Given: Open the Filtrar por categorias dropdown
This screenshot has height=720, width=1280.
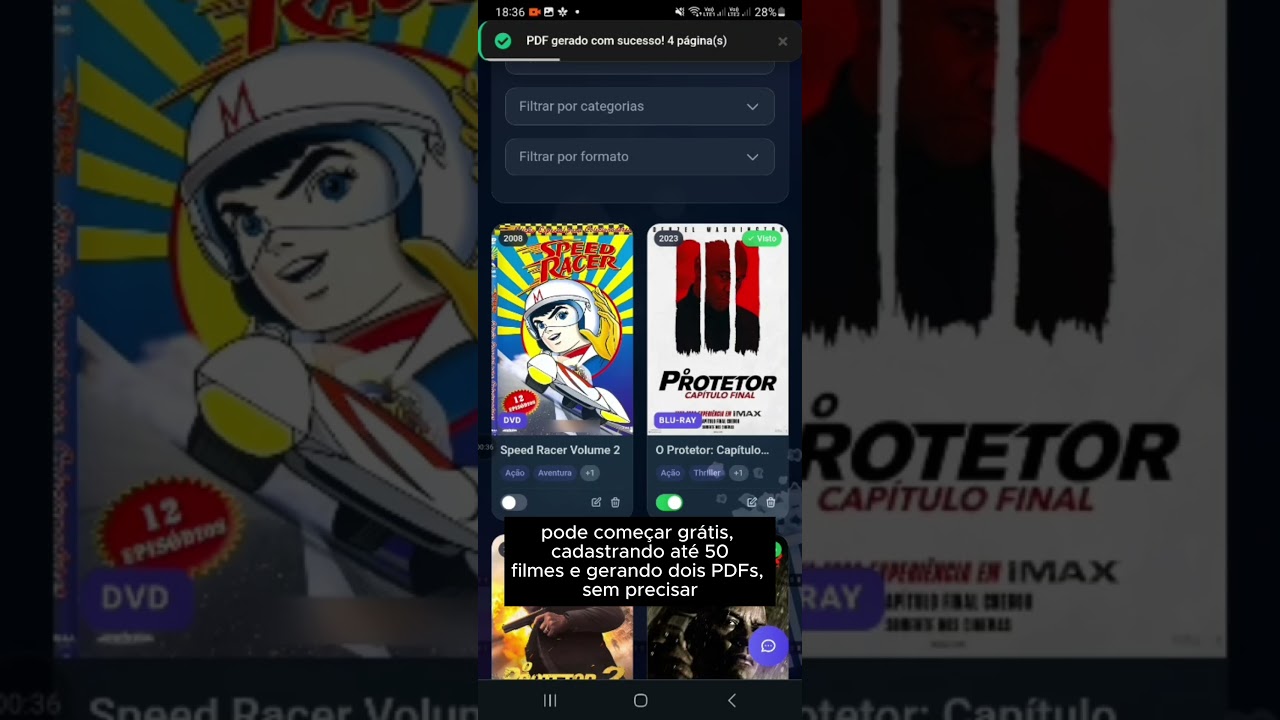Looking at the screenshot, I should click(640, 106).
